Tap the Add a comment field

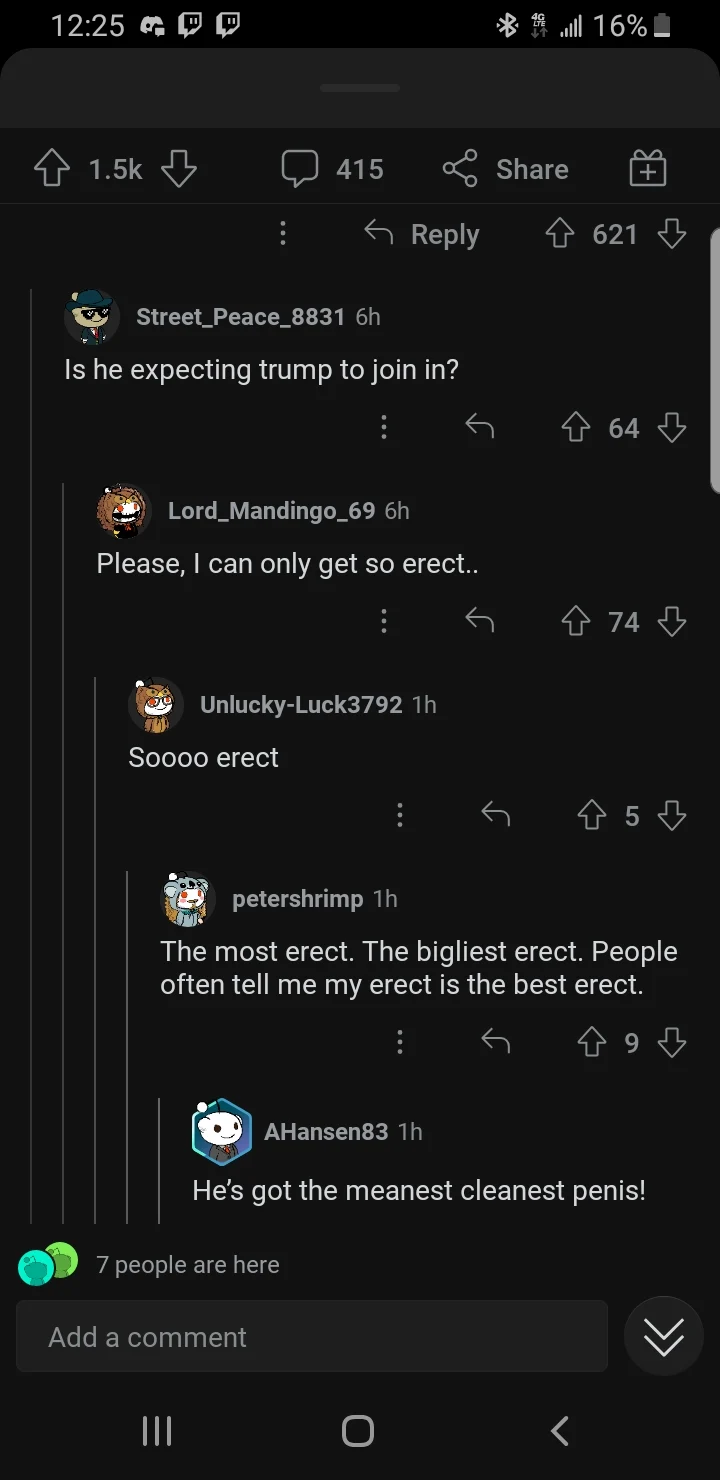tap(311, 1336)
